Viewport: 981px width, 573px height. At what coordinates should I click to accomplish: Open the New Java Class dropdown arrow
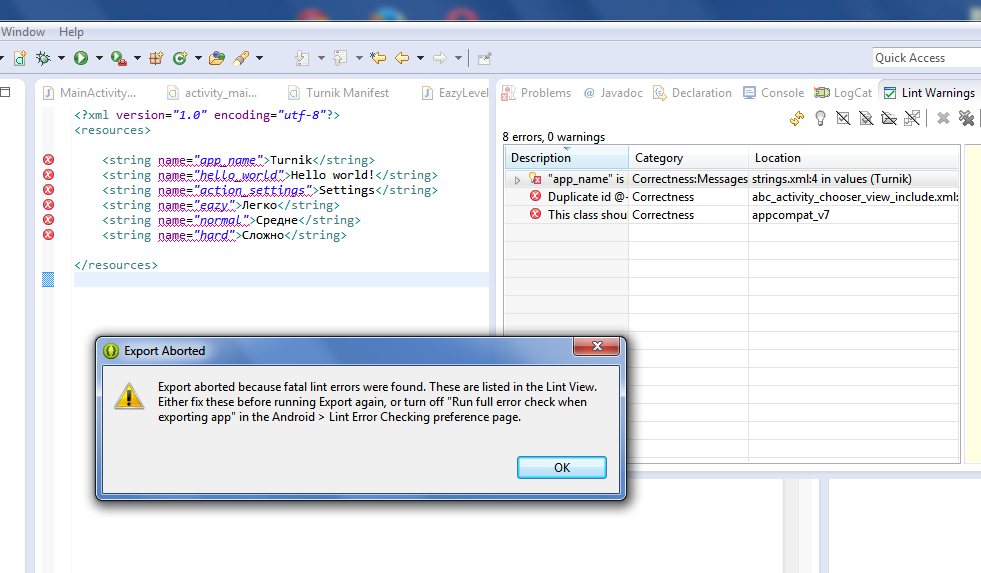coord(198,58)
